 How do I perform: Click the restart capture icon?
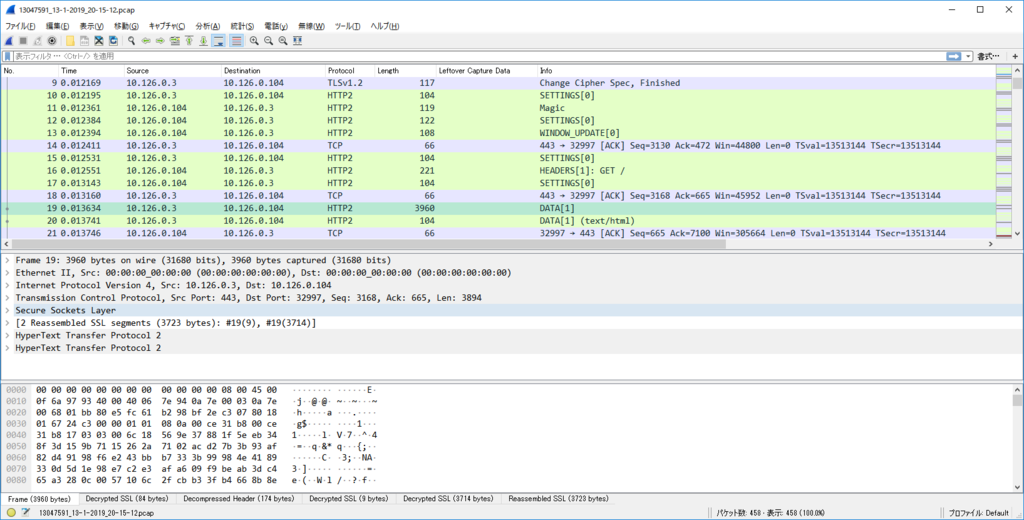coord(38,41)
